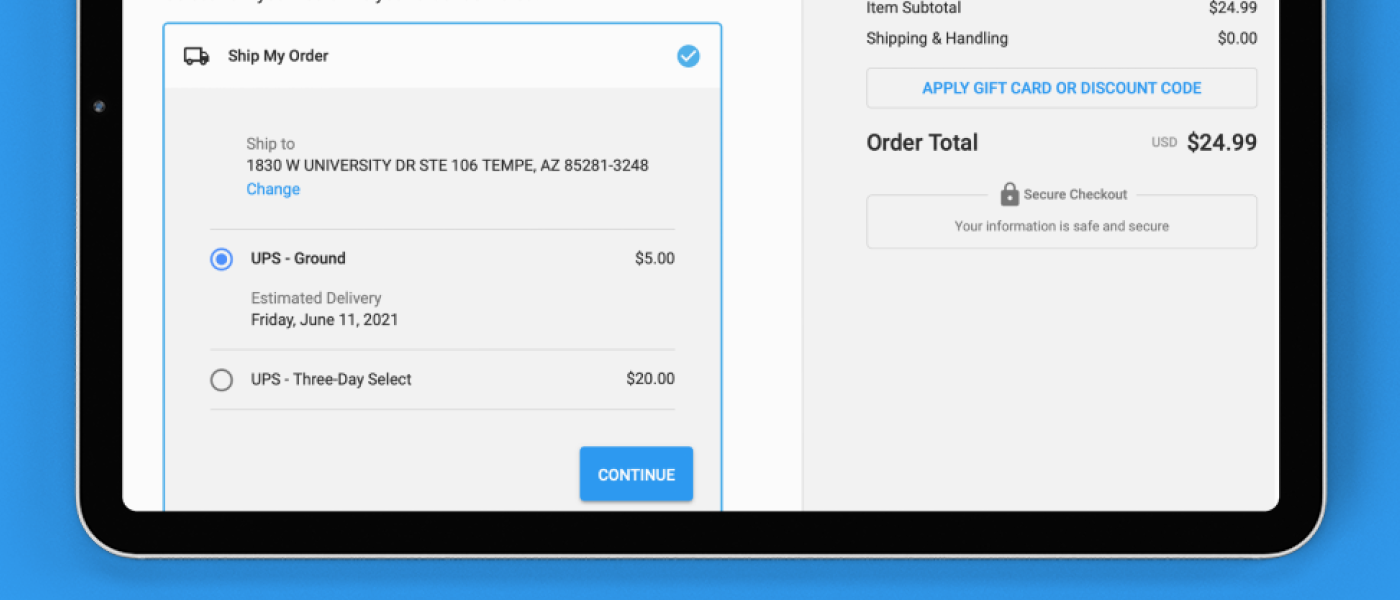The width and height of the screenshot is (1400, 600).
Task: Select the UPS - Three-Day Select radio button
Action: [x=221, y=380]
